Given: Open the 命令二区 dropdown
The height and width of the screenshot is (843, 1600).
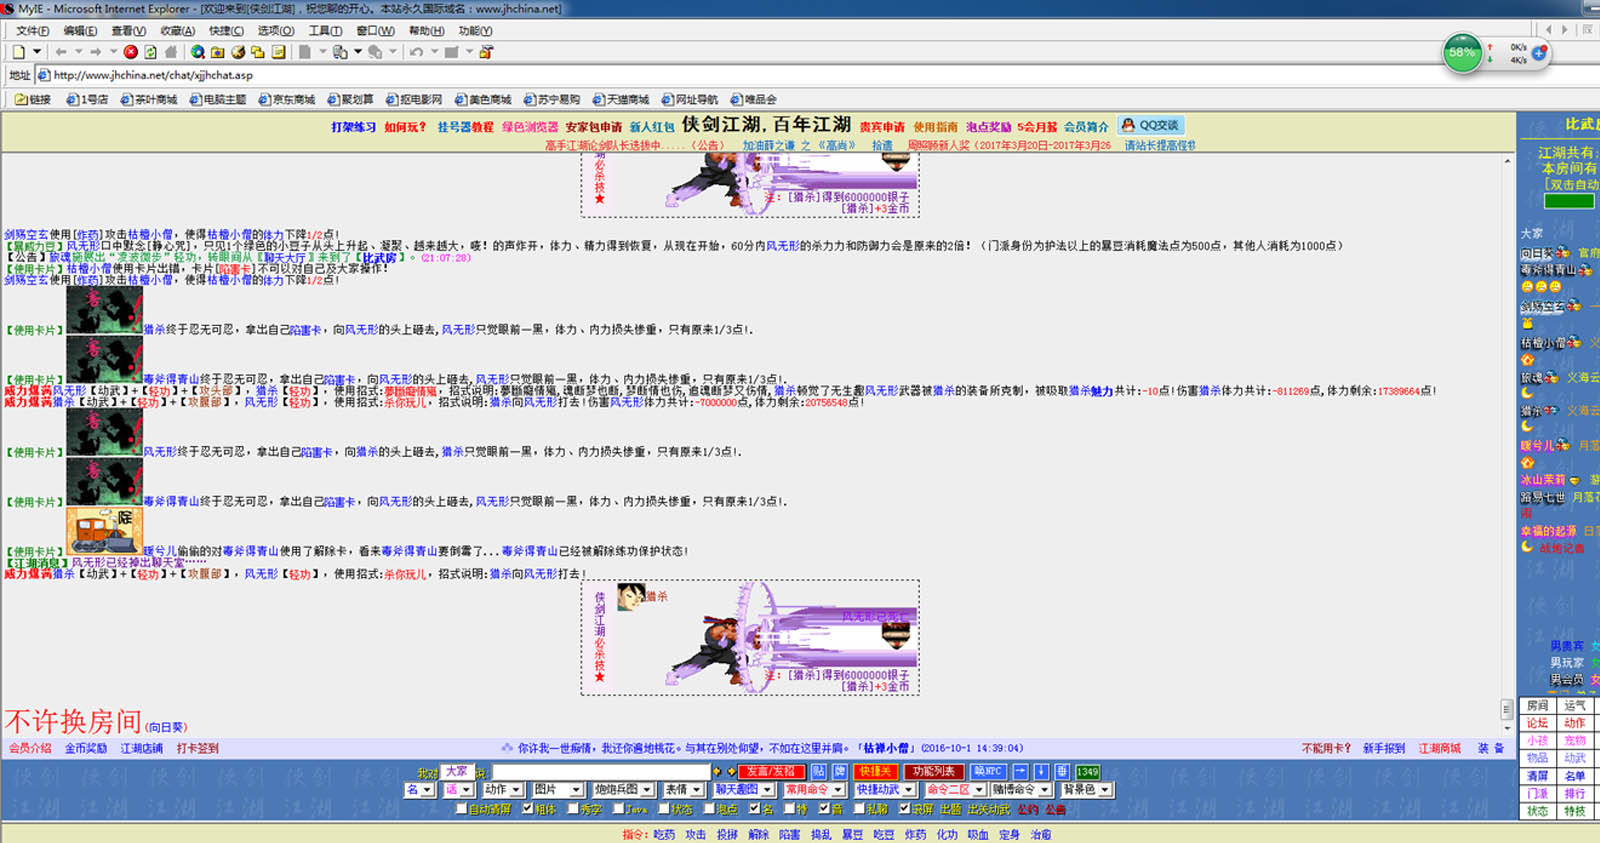Looking at the screenshot, I should click(x=955, y=789).
